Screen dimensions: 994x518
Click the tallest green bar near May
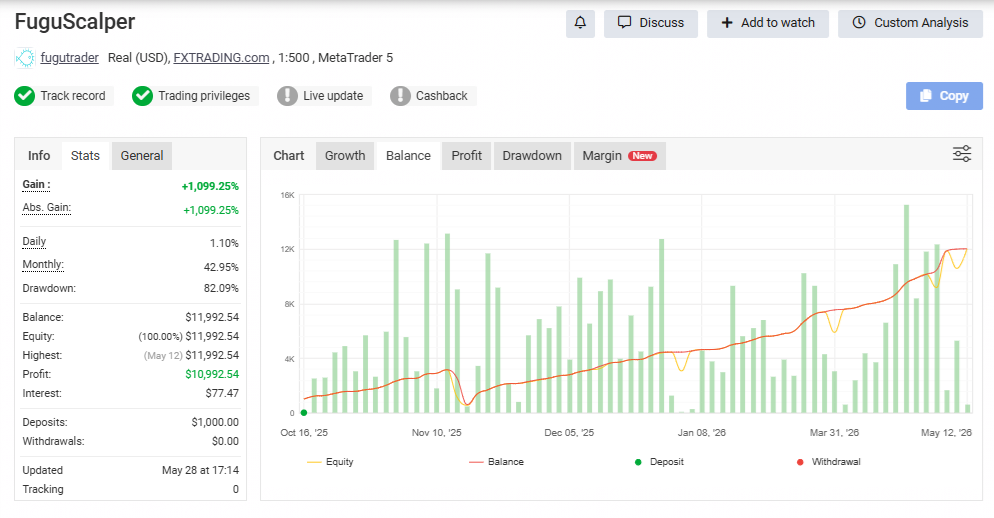click(x=907, y=309)
